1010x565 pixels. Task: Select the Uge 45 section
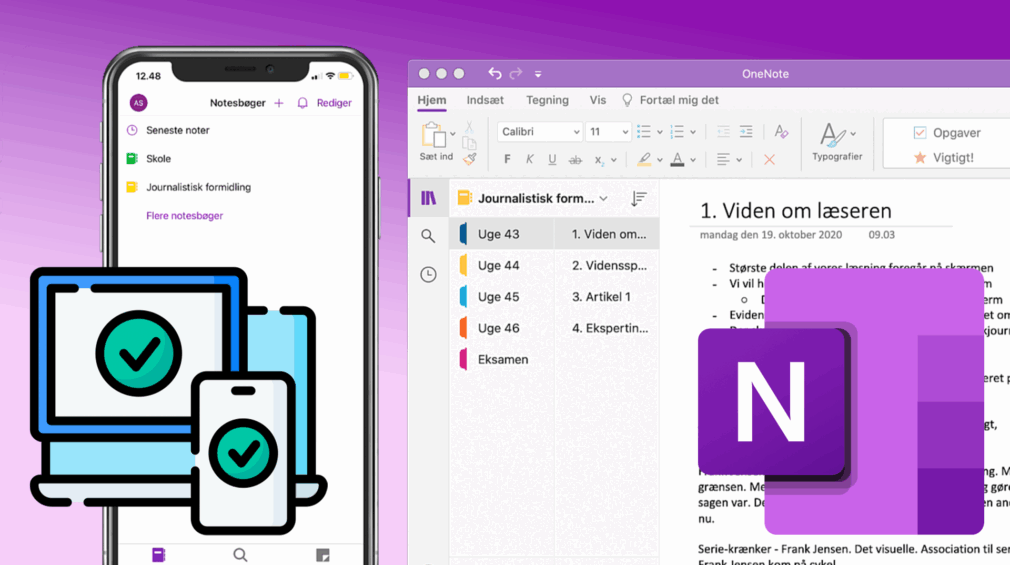[502, 297]
